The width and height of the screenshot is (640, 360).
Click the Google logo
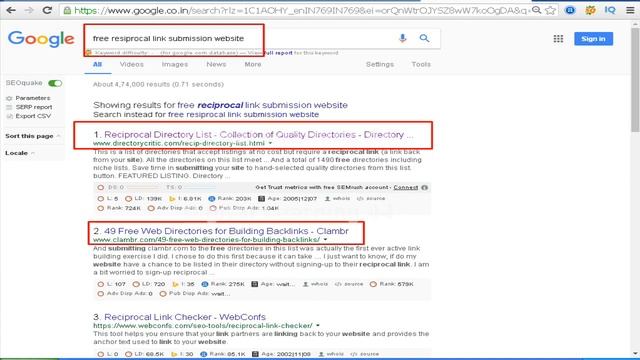coord(41,39)
